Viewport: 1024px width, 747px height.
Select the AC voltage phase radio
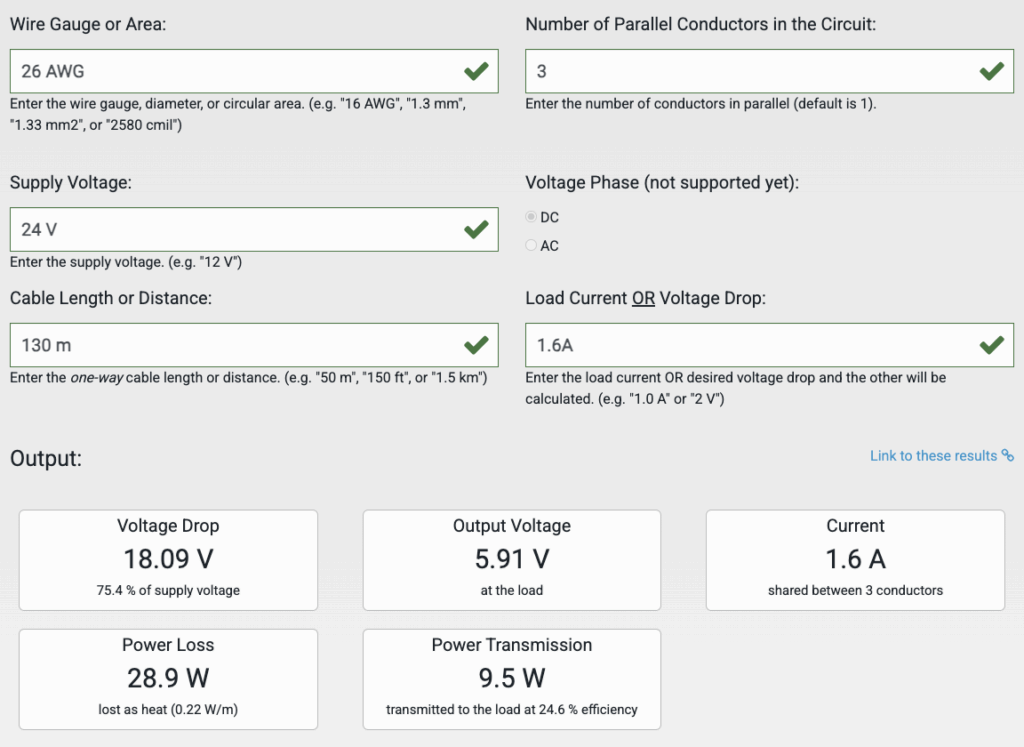[x=531, y=245]
